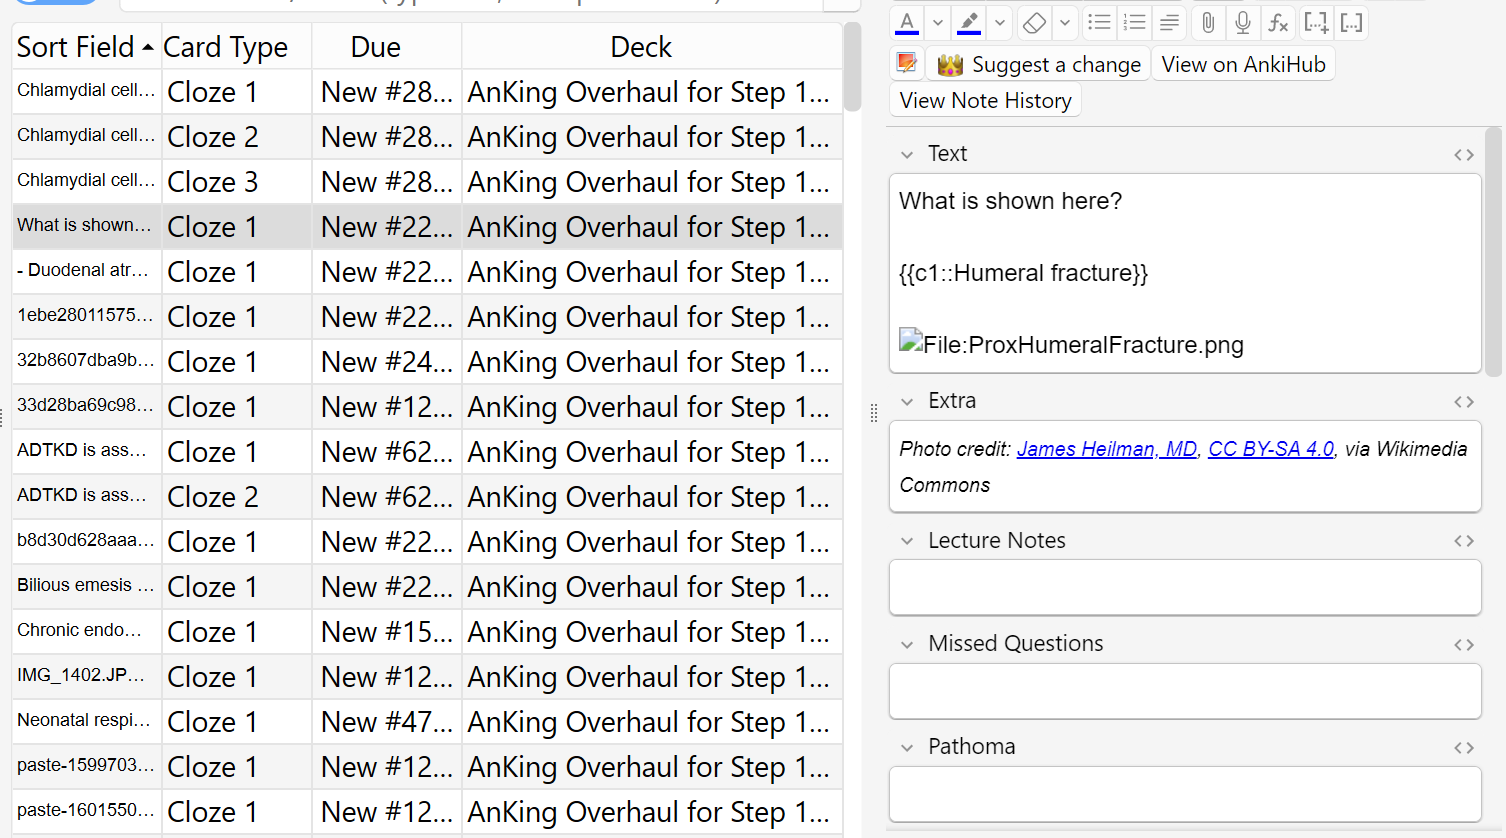Toggle HTML editor for Extra field
Image resolution: width=1506 pixels, height=838 pixels.
click(x=1464, y=401)
